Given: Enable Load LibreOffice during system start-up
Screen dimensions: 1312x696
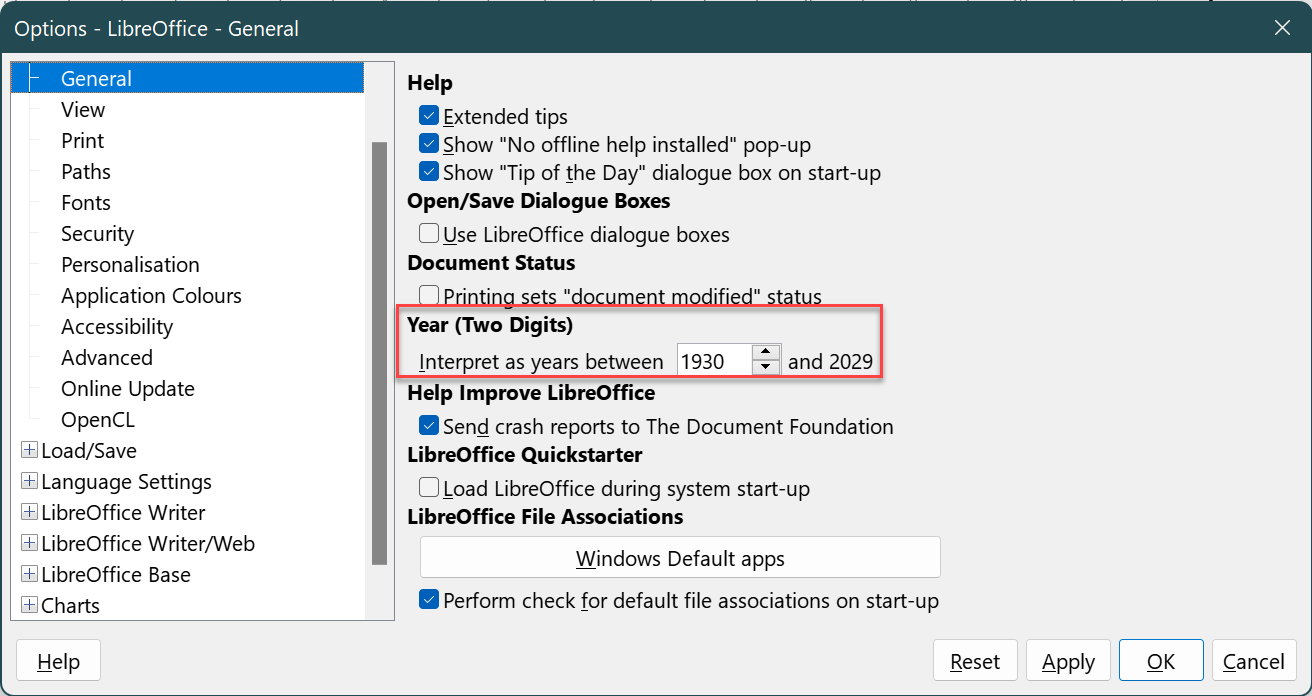Looking at the screenshot, I should pos(429,488).
